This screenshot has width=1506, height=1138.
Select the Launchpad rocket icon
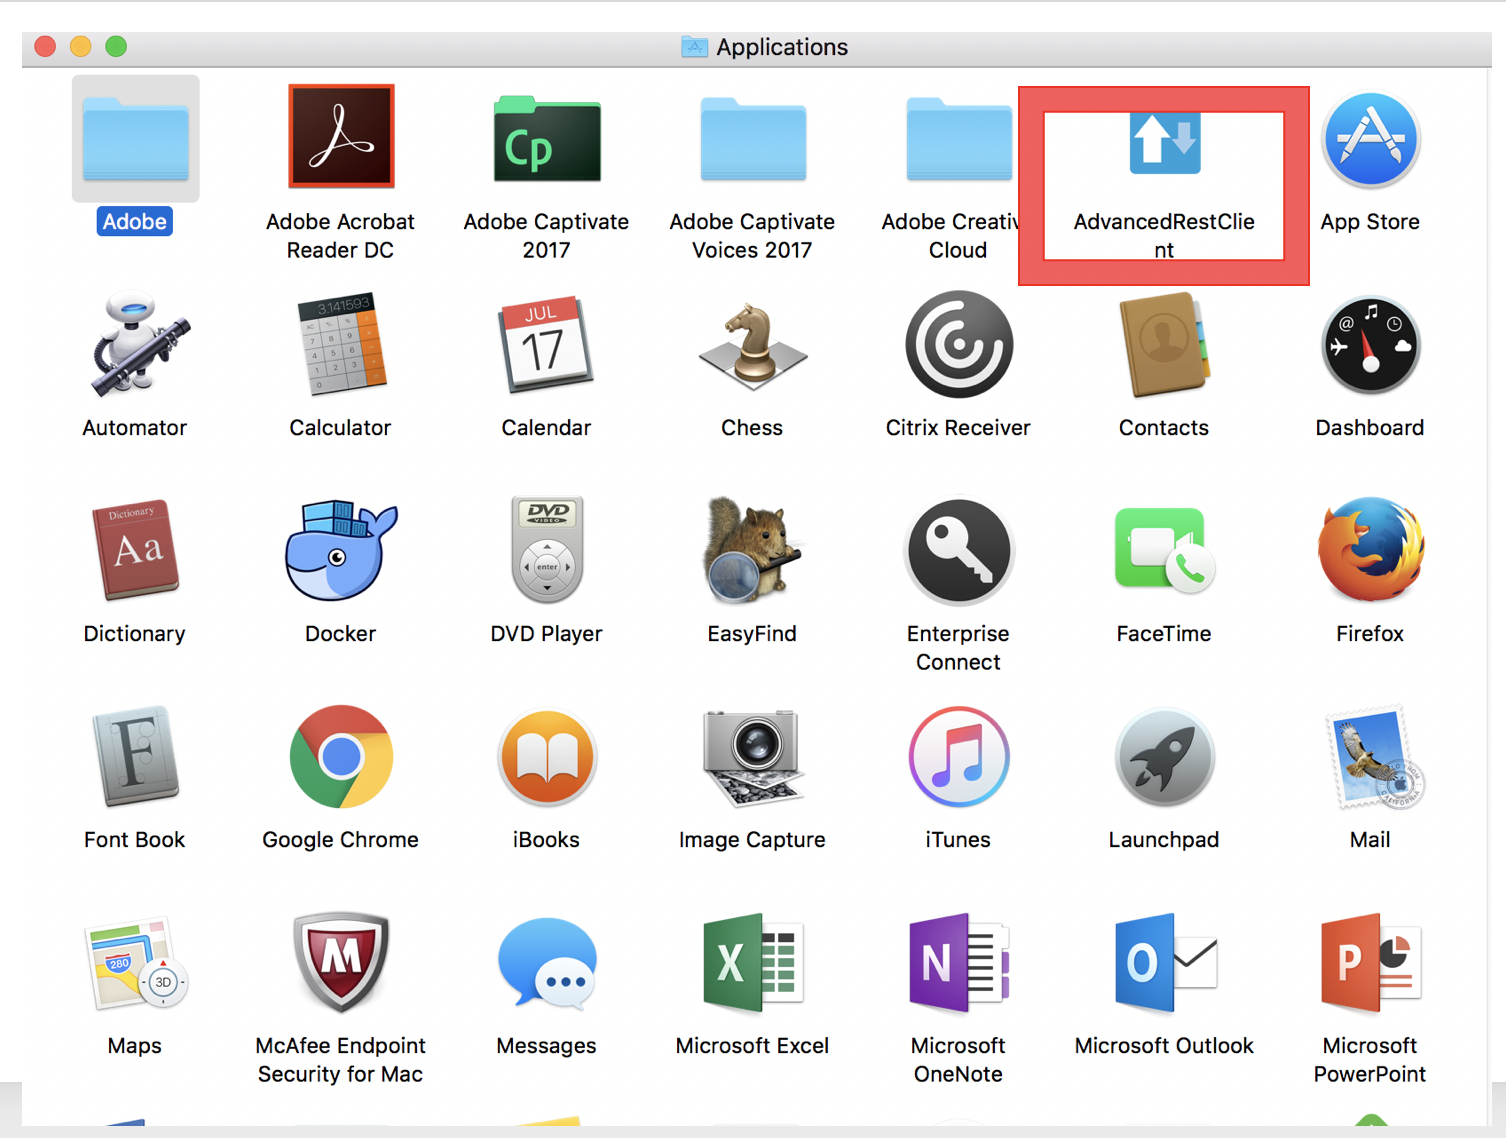coord(1164,757)
